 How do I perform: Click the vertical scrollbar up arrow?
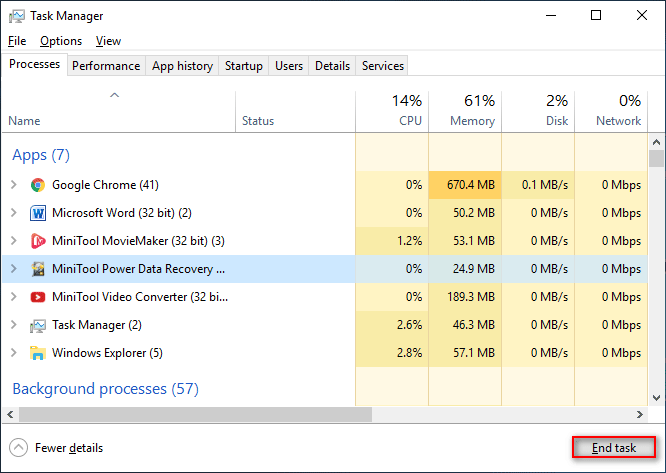(x=656, y=142)
